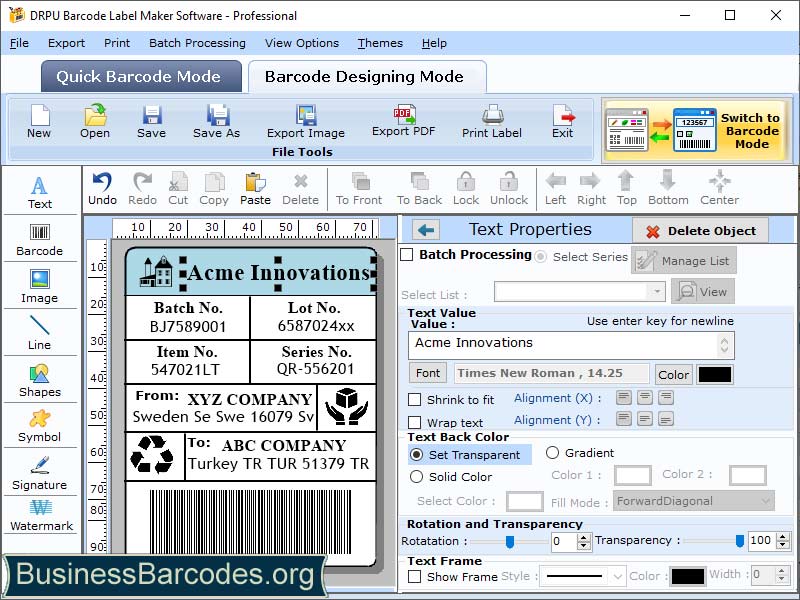
Task: Switch to Barcode Designing Mode tab
Action: [367, 77]
